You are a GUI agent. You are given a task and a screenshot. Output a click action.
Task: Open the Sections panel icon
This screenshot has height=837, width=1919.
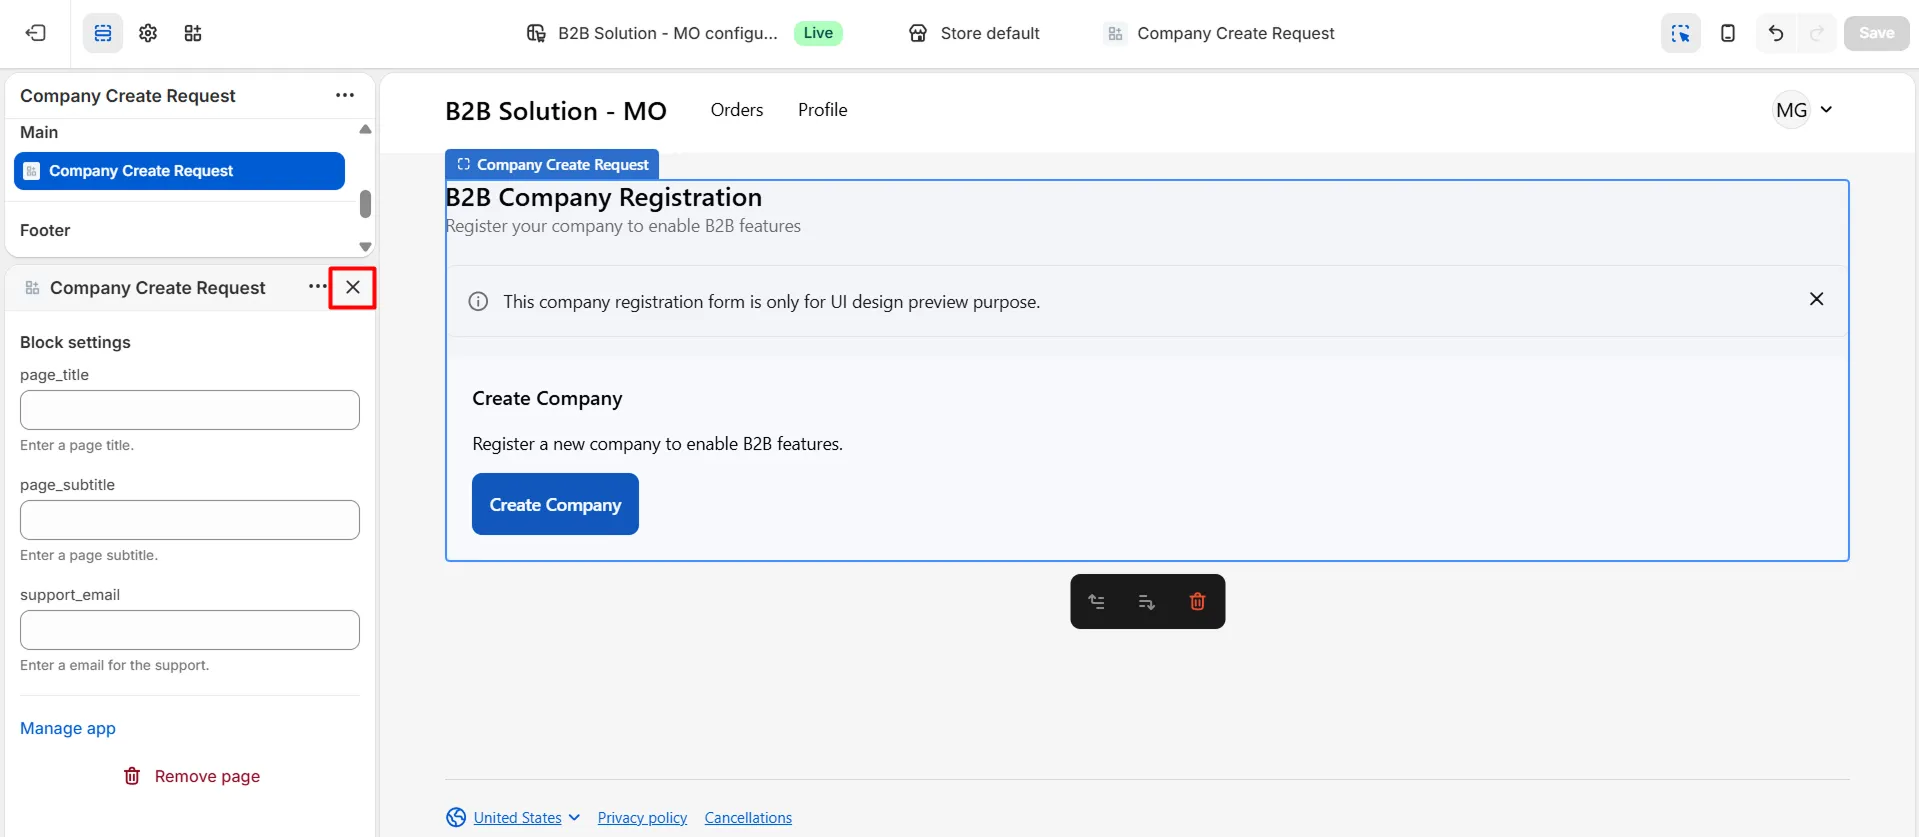click(103, 33)
